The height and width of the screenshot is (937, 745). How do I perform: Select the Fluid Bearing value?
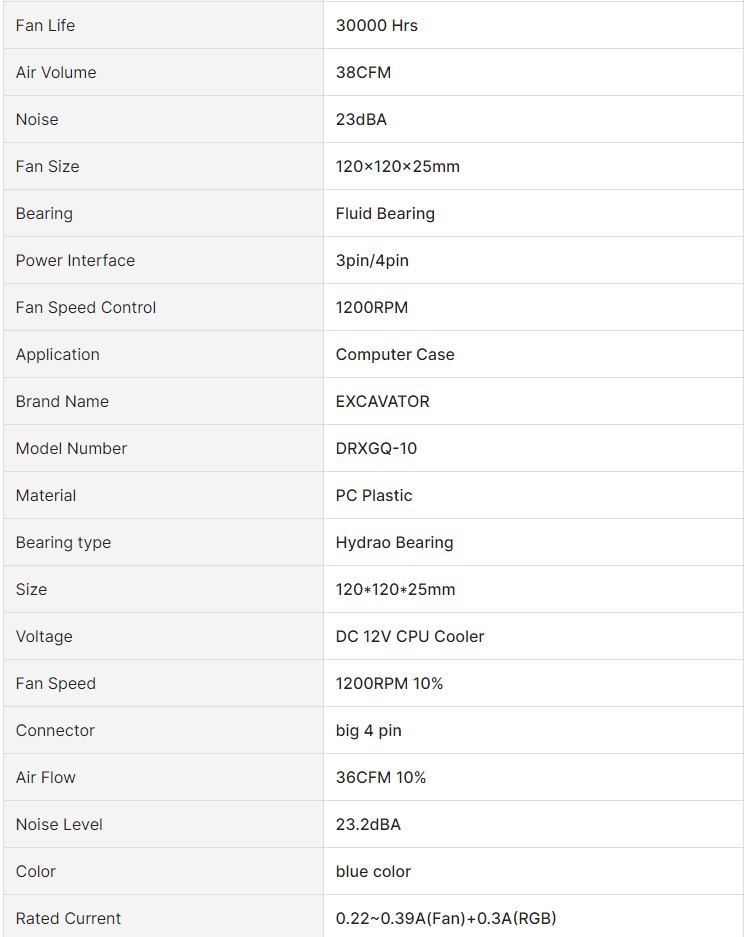pos(385,213)
